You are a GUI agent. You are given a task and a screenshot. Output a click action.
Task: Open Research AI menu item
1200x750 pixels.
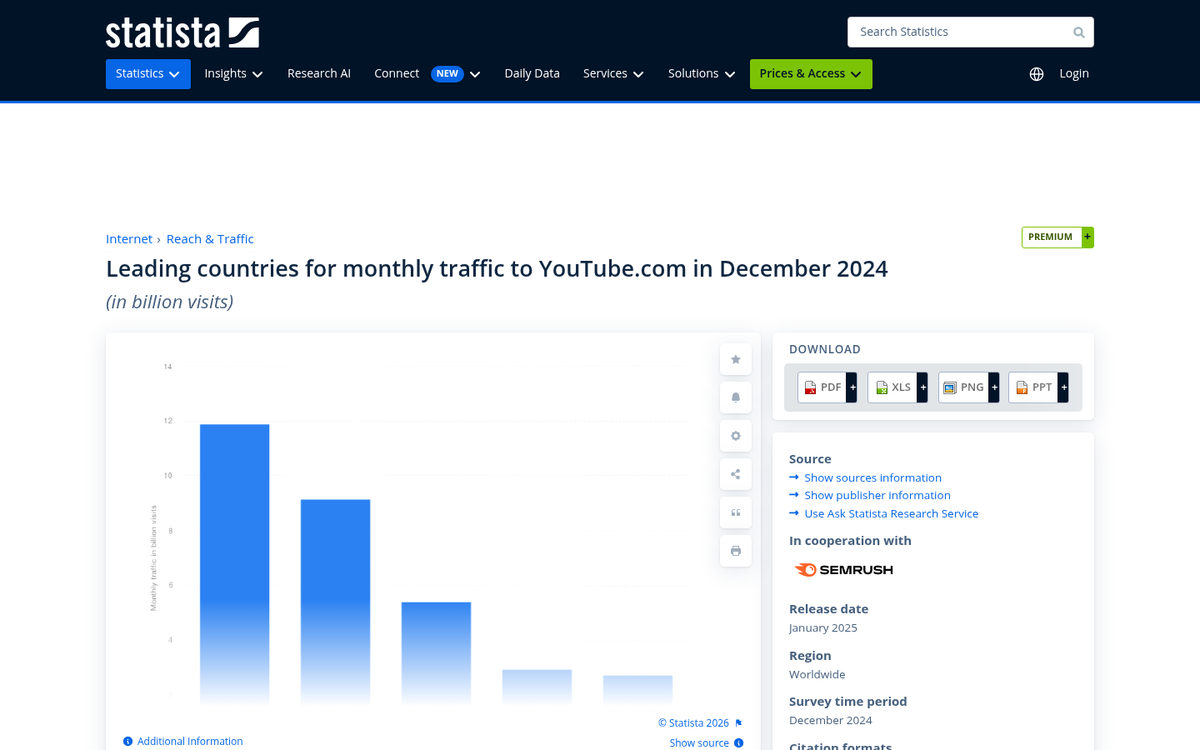pos(319,74)
